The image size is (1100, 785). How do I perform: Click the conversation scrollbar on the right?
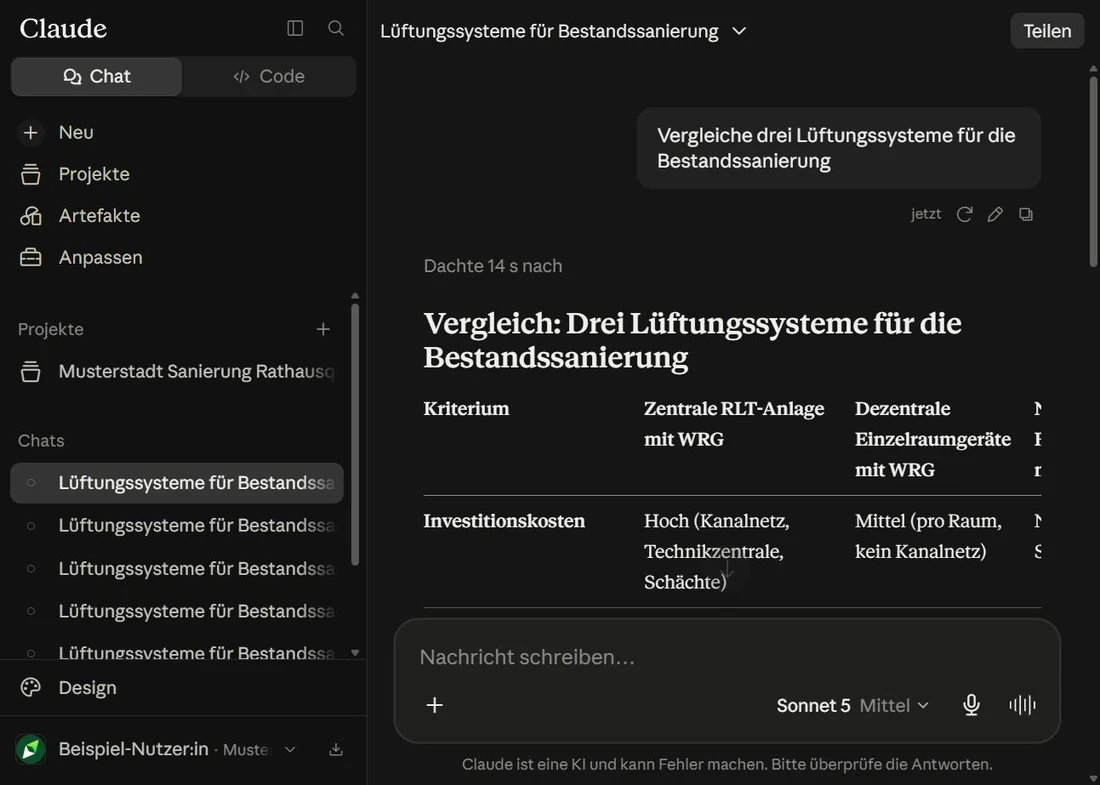tap(1093, 170)
